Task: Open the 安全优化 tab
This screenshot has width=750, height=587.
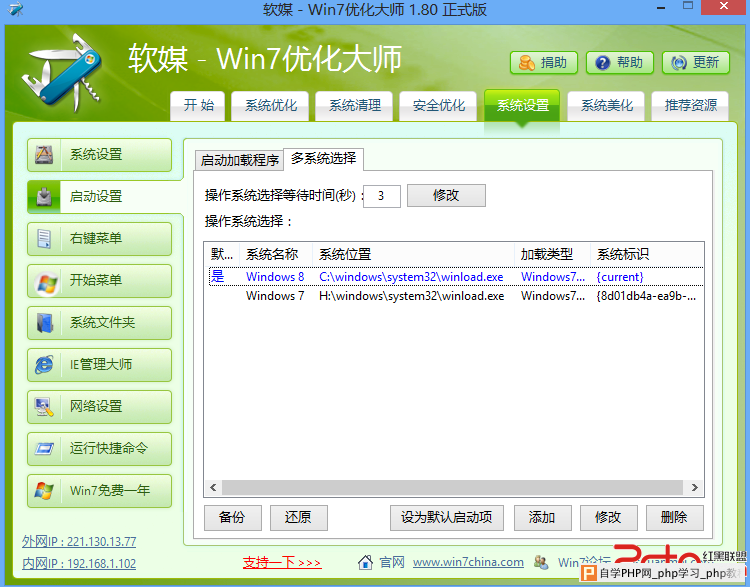Action: [x=439, y=105]
